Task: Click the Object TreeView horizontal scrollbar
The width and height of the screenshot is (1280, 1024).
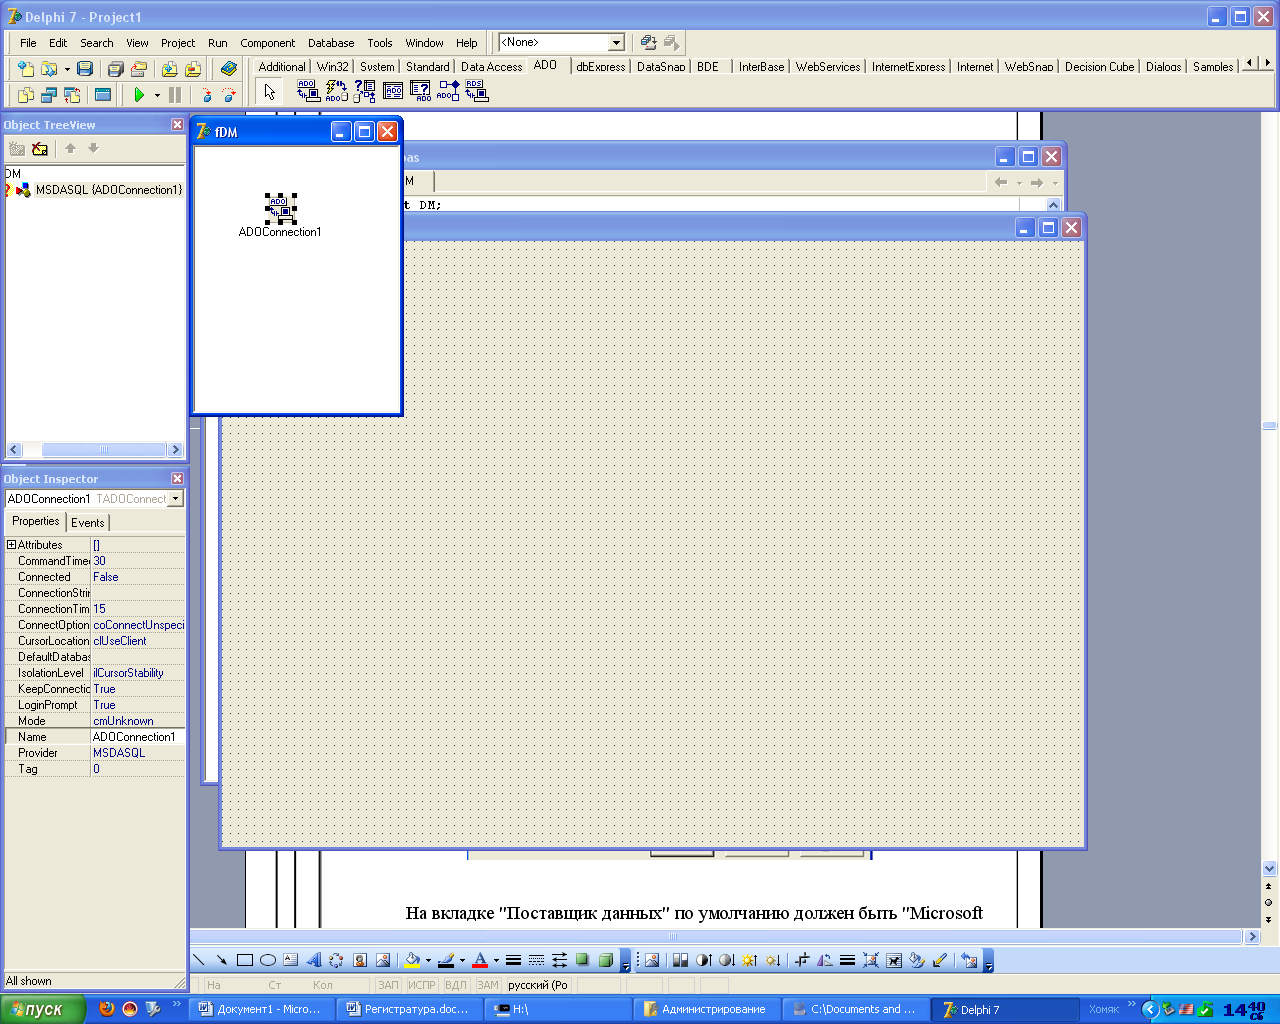Action: [95, 450]
